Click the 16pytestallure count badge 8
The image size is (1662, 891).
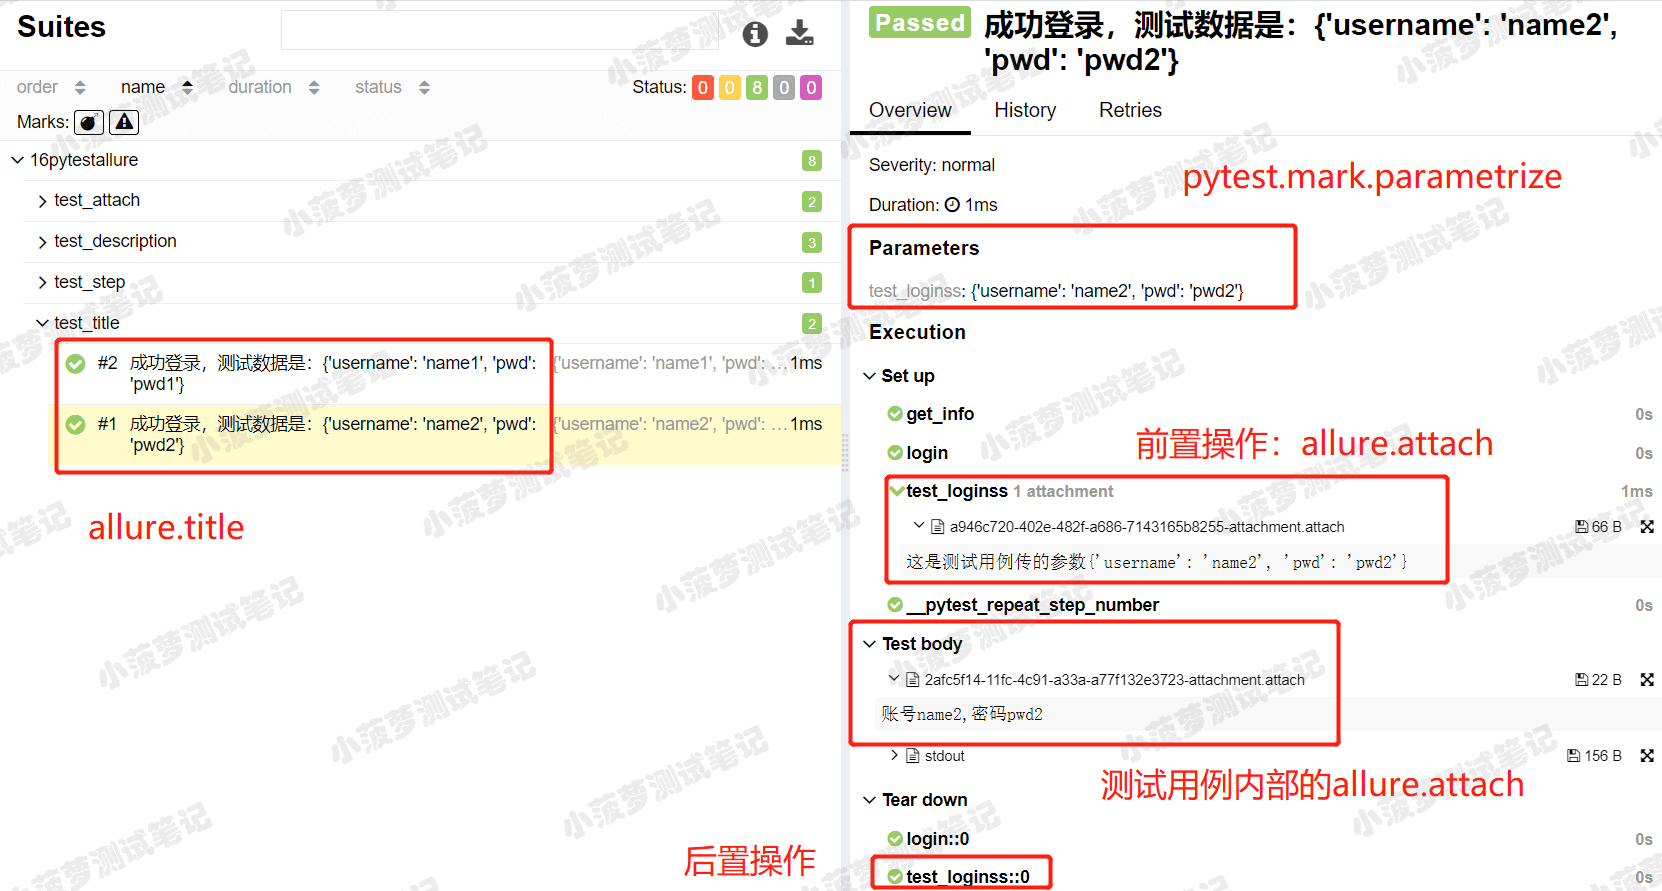(x=812, y=160)
